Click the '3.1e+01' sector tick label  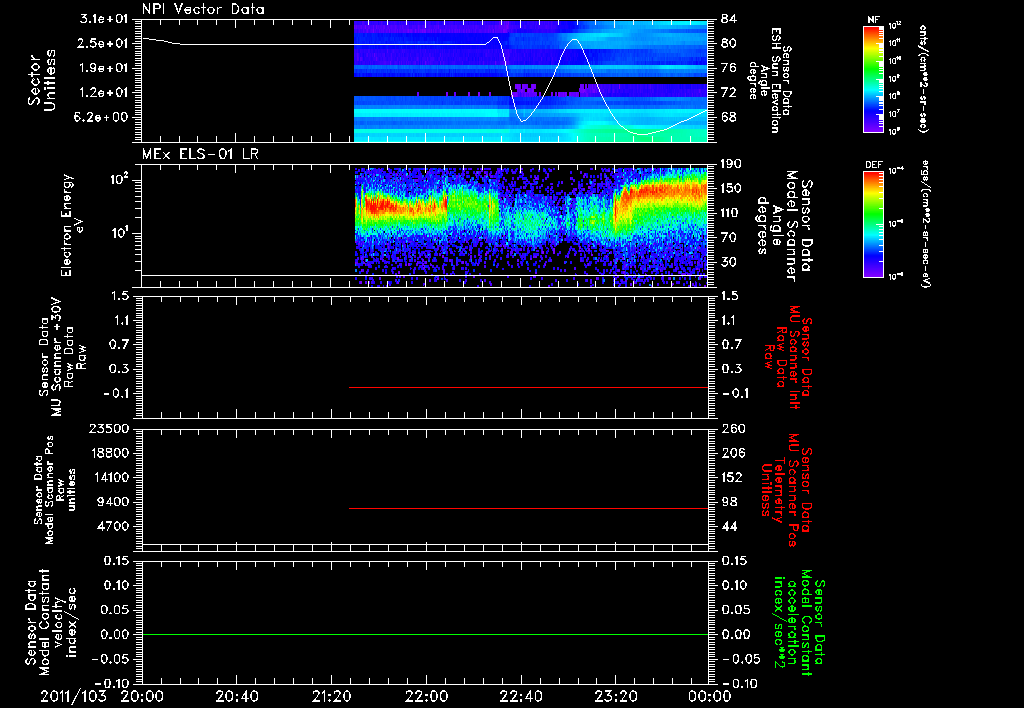pos(104,18)
